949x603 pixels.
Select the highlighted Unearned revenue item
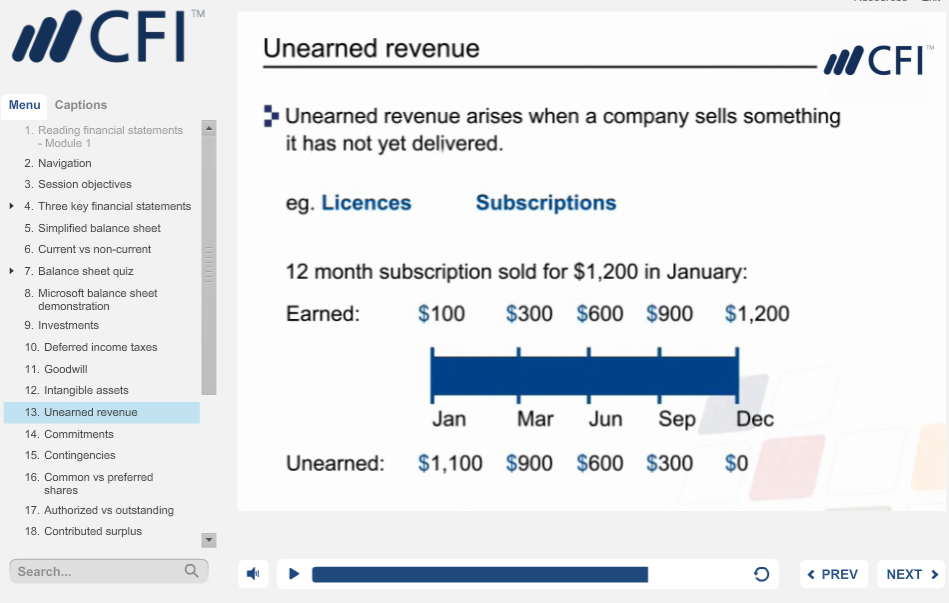[102, 412]
